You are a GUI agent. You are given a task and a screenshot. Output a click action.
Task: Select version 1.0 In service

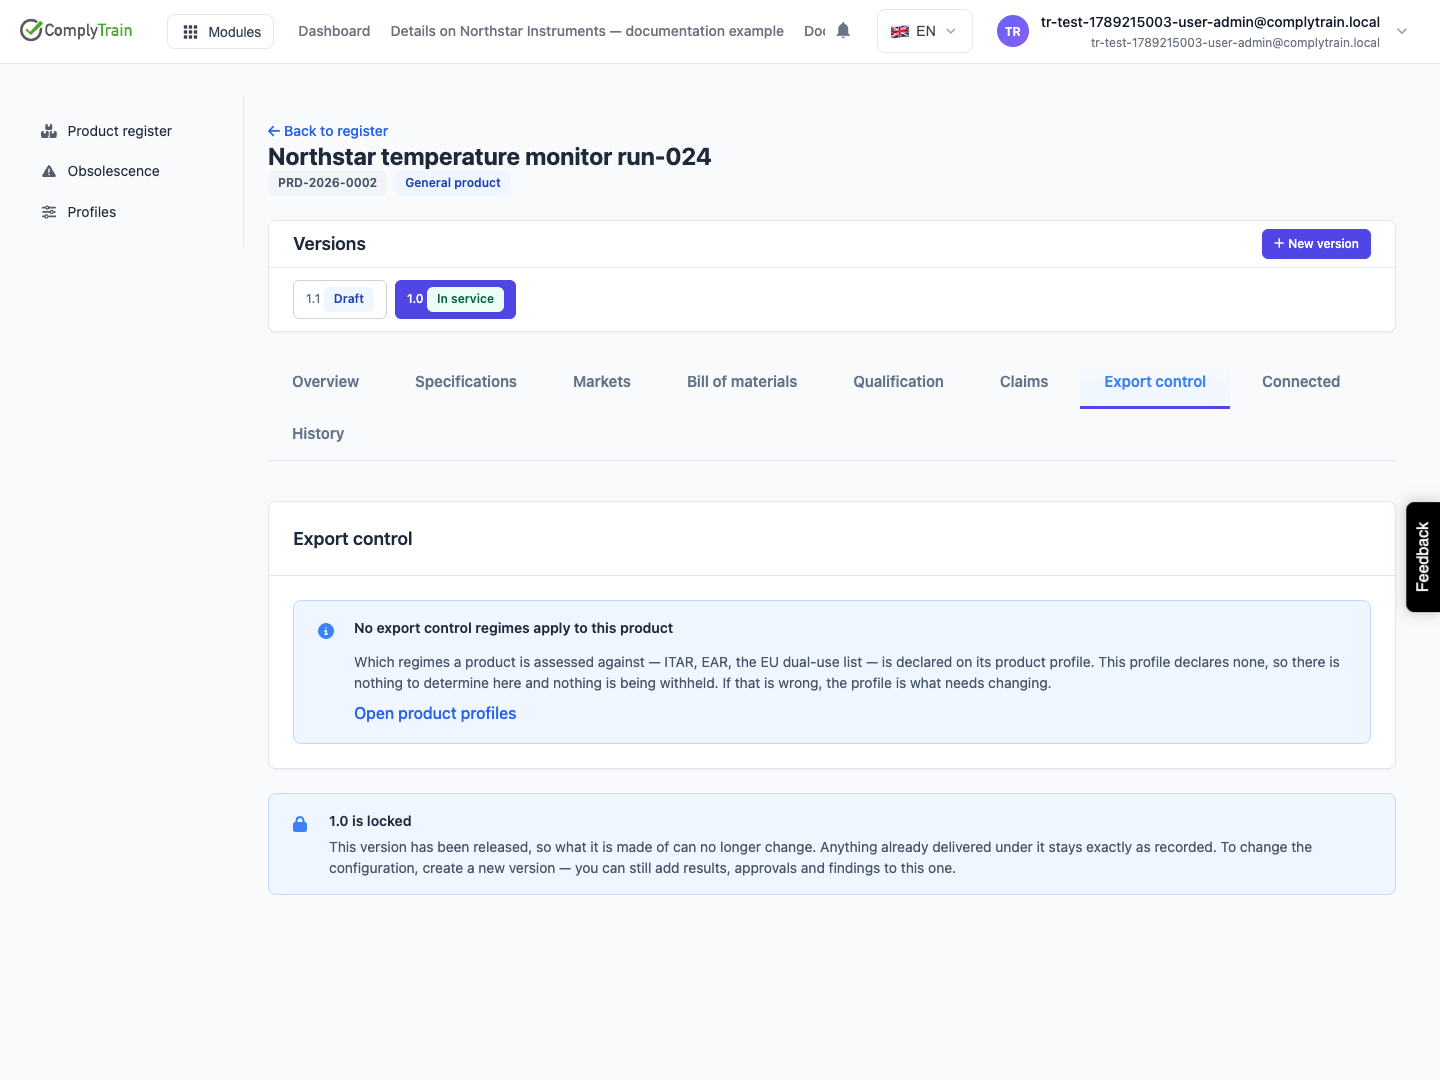pyautogui.click(x=455, y=299)
